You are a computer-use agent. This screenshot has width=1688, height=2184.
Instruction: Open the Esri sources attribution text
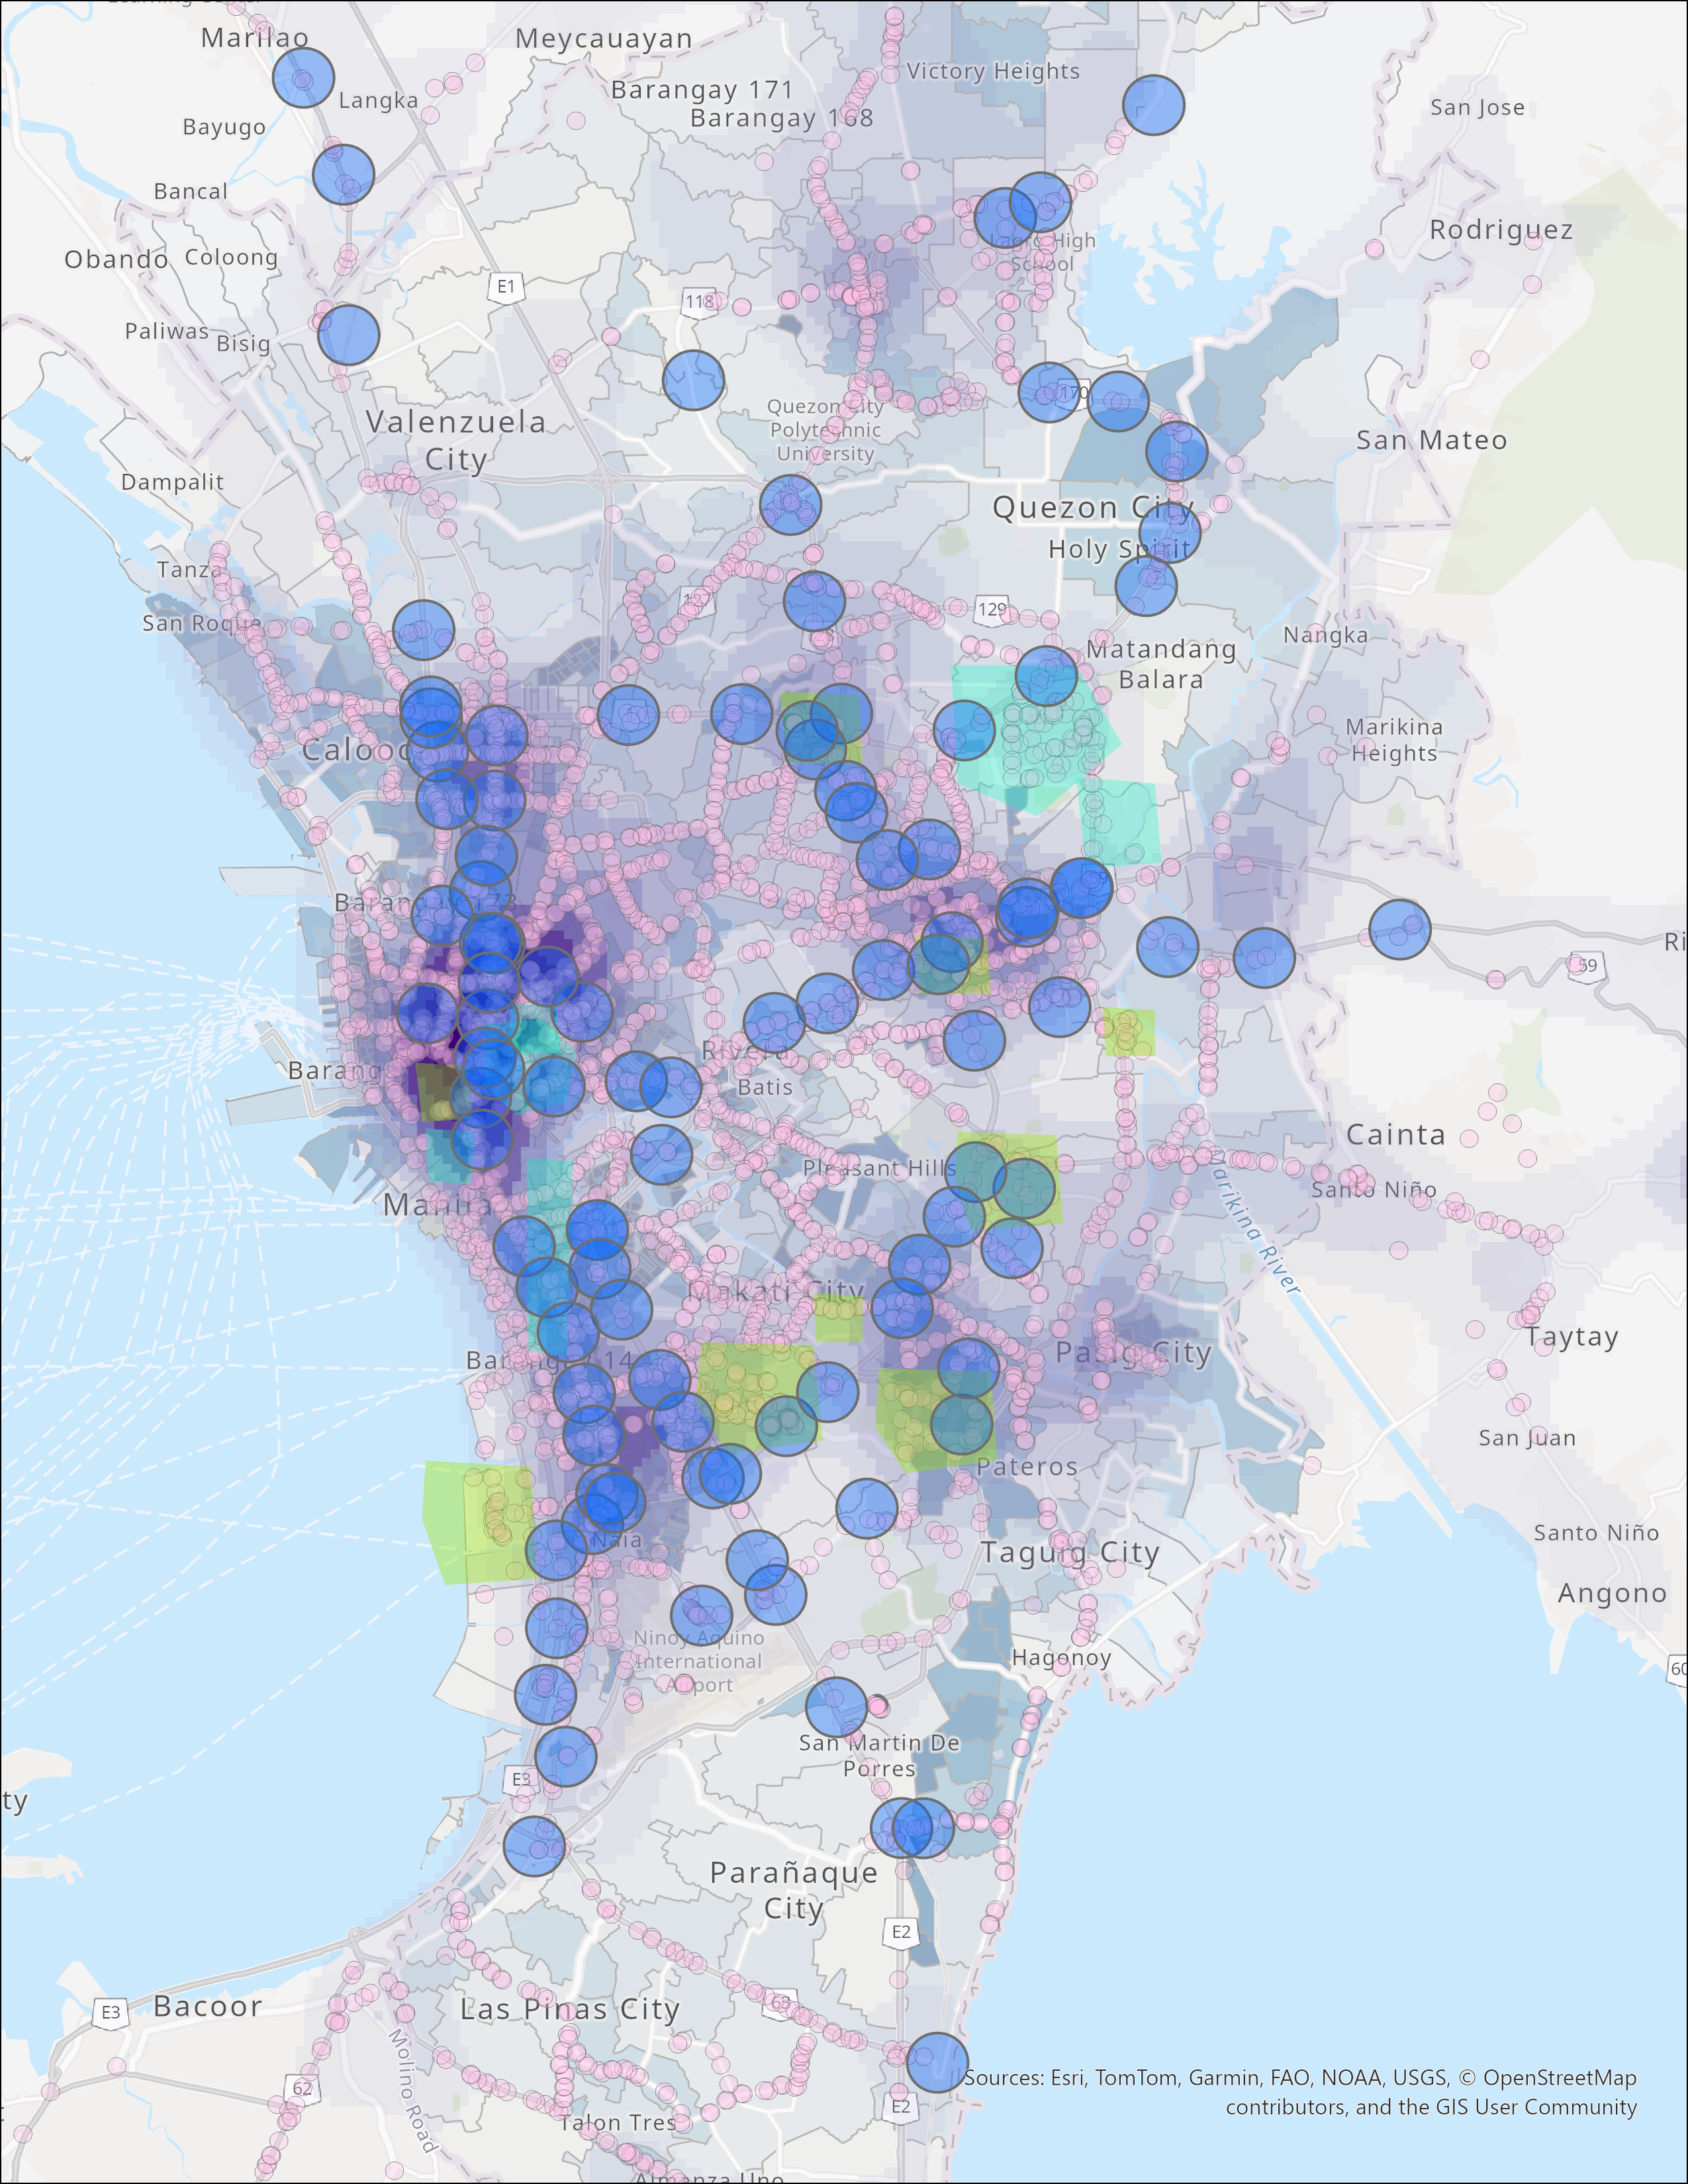pos(1300,2092)
